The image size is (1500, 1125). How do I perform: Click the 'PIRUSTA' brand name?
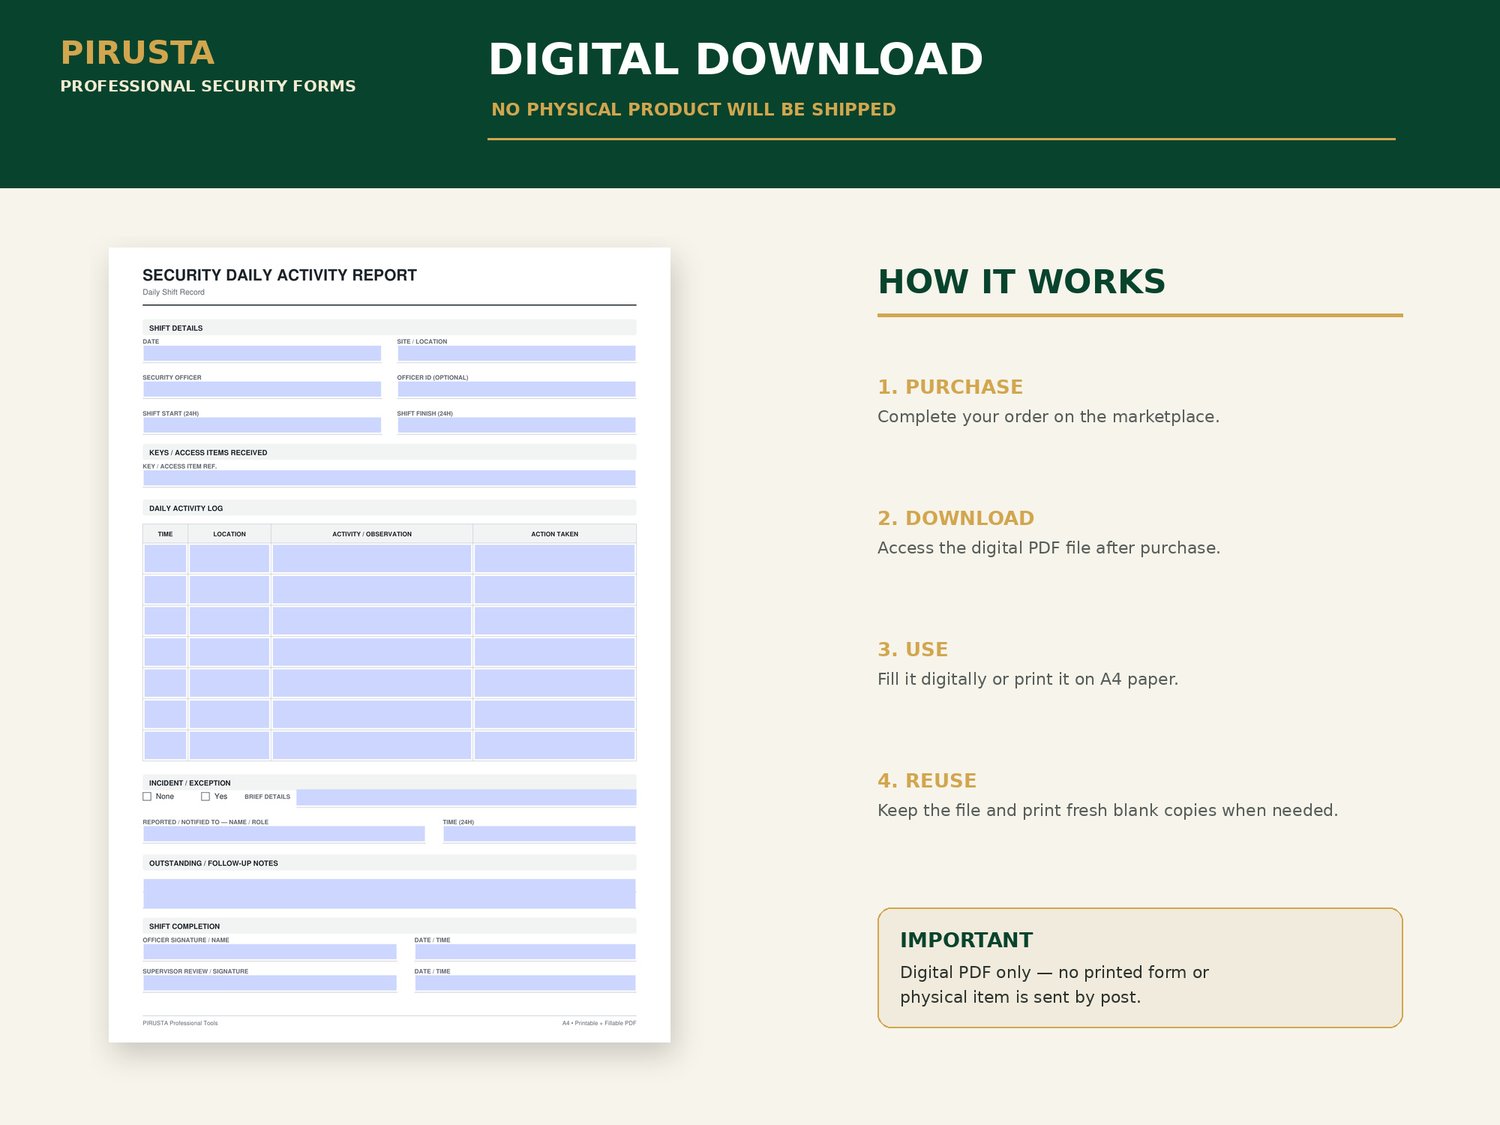coord(137,53)
